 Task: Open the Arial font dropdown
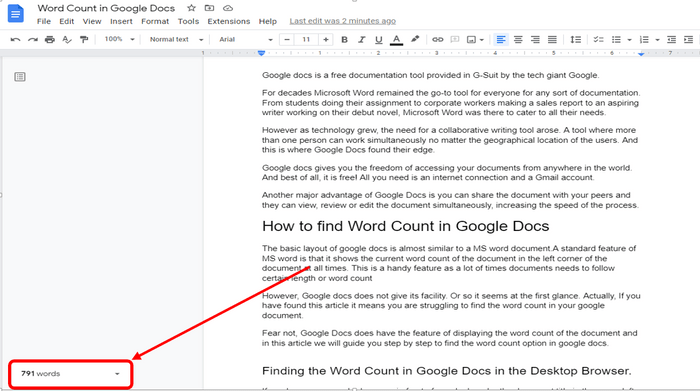(x=246, y=39)
